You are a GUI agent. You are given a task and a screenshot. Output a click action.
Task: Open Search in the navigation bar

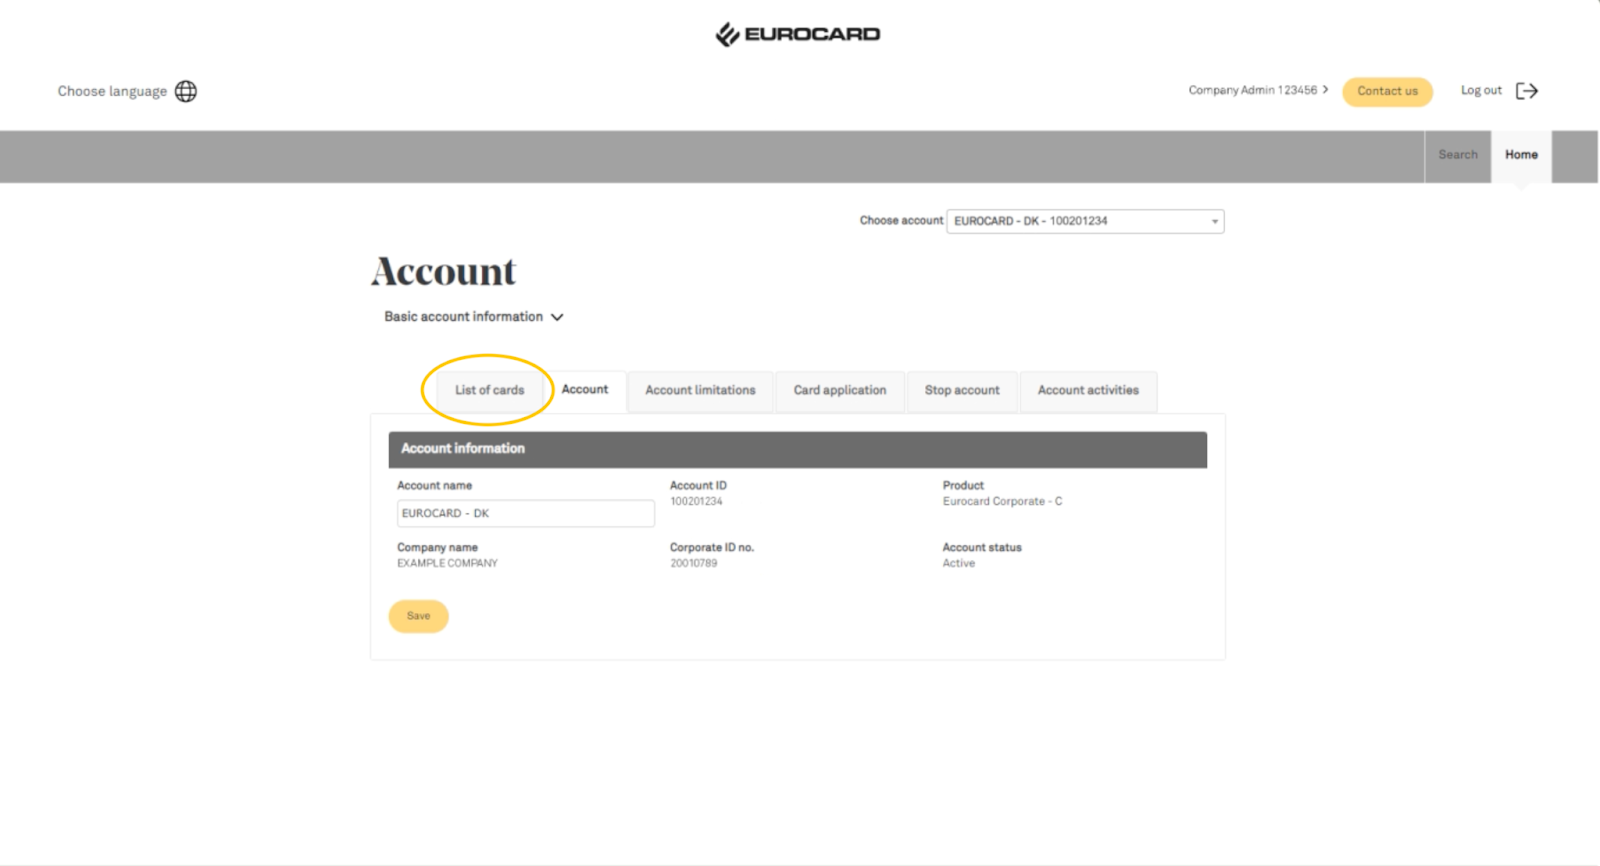tap(1457, 155)
